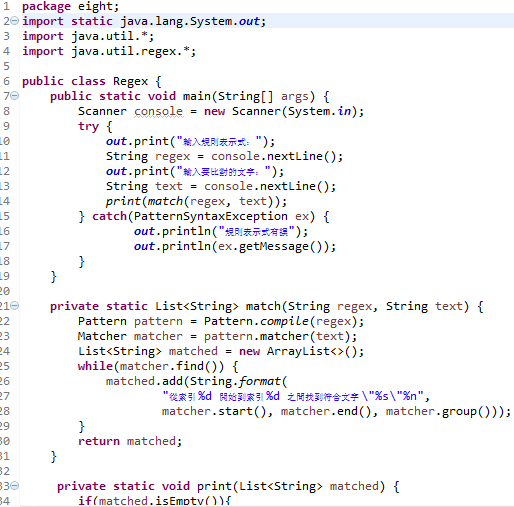This screenshot has width=514, height=507.
Task: Click 'String.format(' on line 26
Action: [238, 381]
